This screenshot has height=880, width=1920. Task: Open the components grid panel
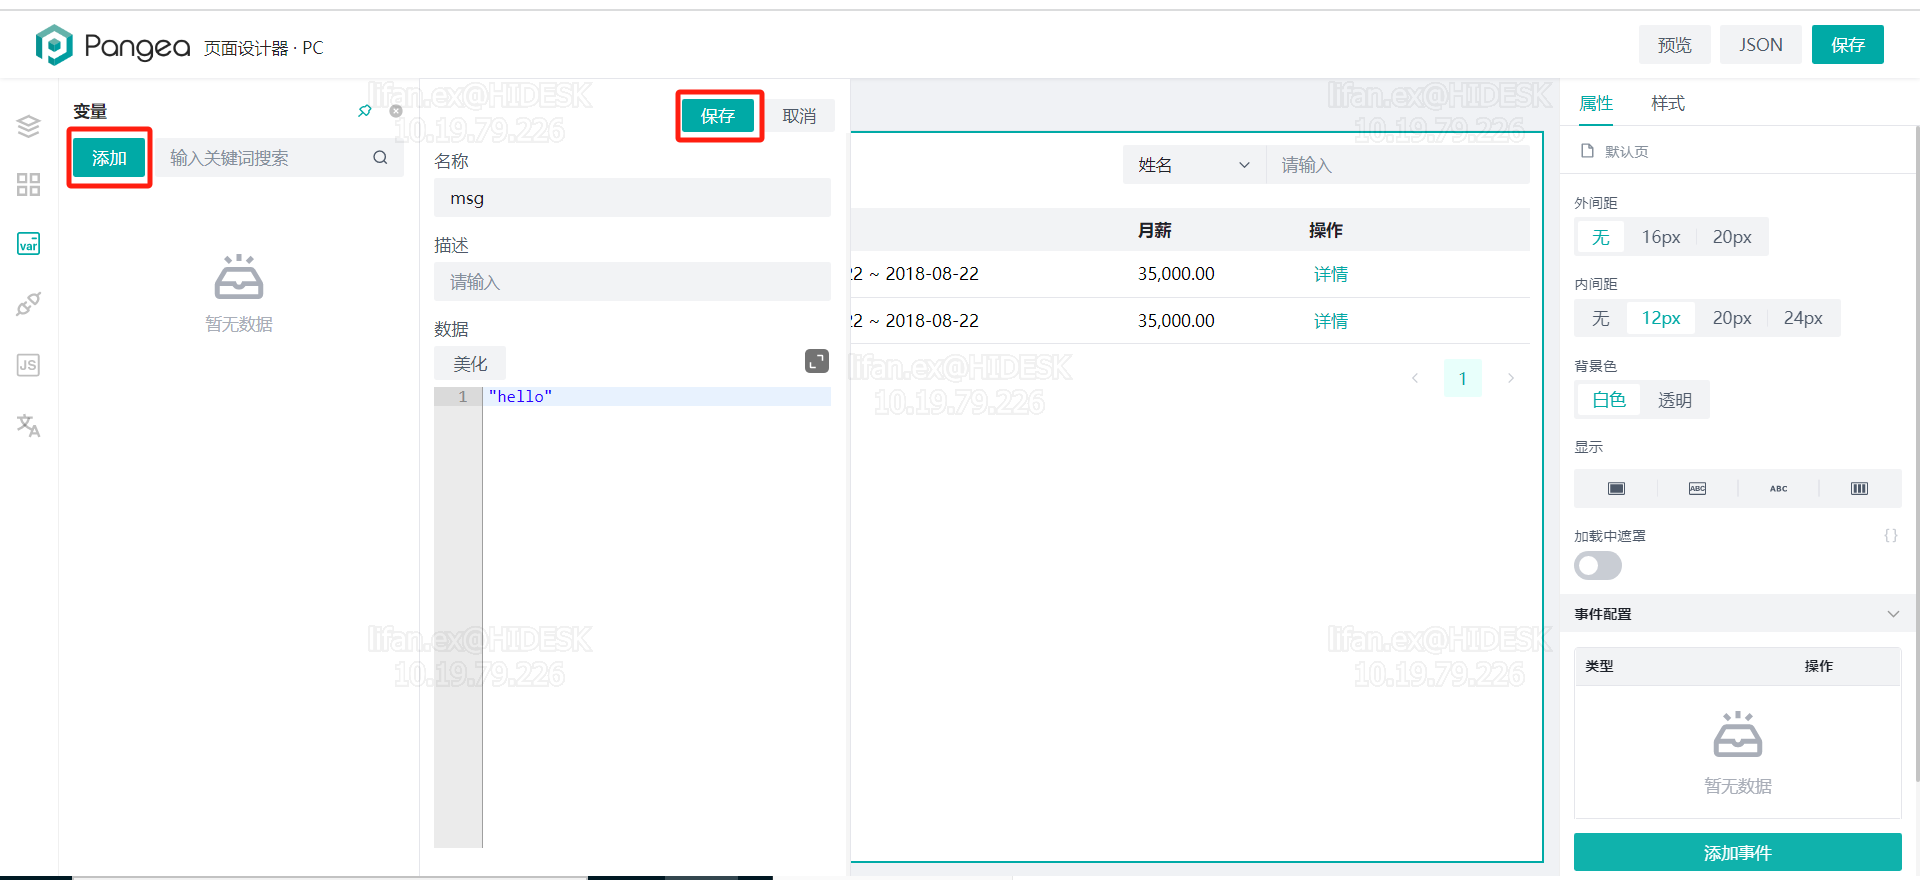pyautogui.click(x=28, y=185)
